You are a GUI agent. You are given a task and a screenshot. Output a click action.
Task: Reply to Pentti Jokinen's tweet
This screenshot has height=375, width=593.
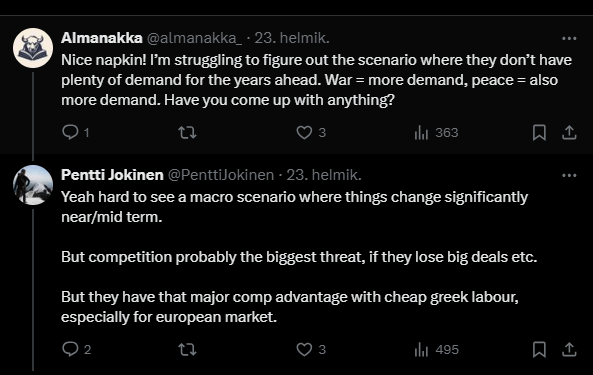click(70, 349)
